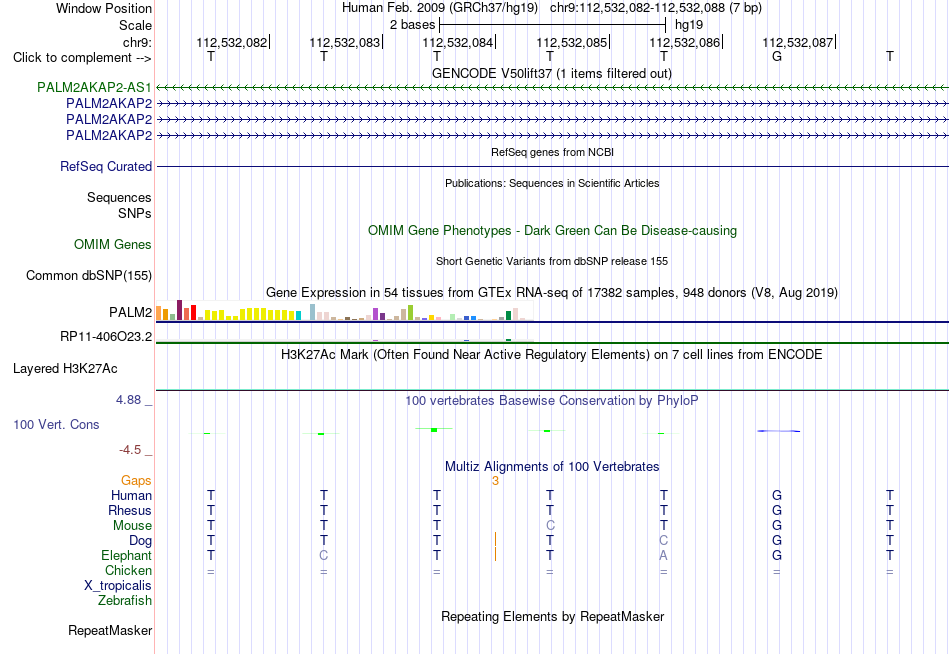Viewport: 950px width, 654px height.
Task: Click the 100 Vert. Cons label
Action: 56,425
